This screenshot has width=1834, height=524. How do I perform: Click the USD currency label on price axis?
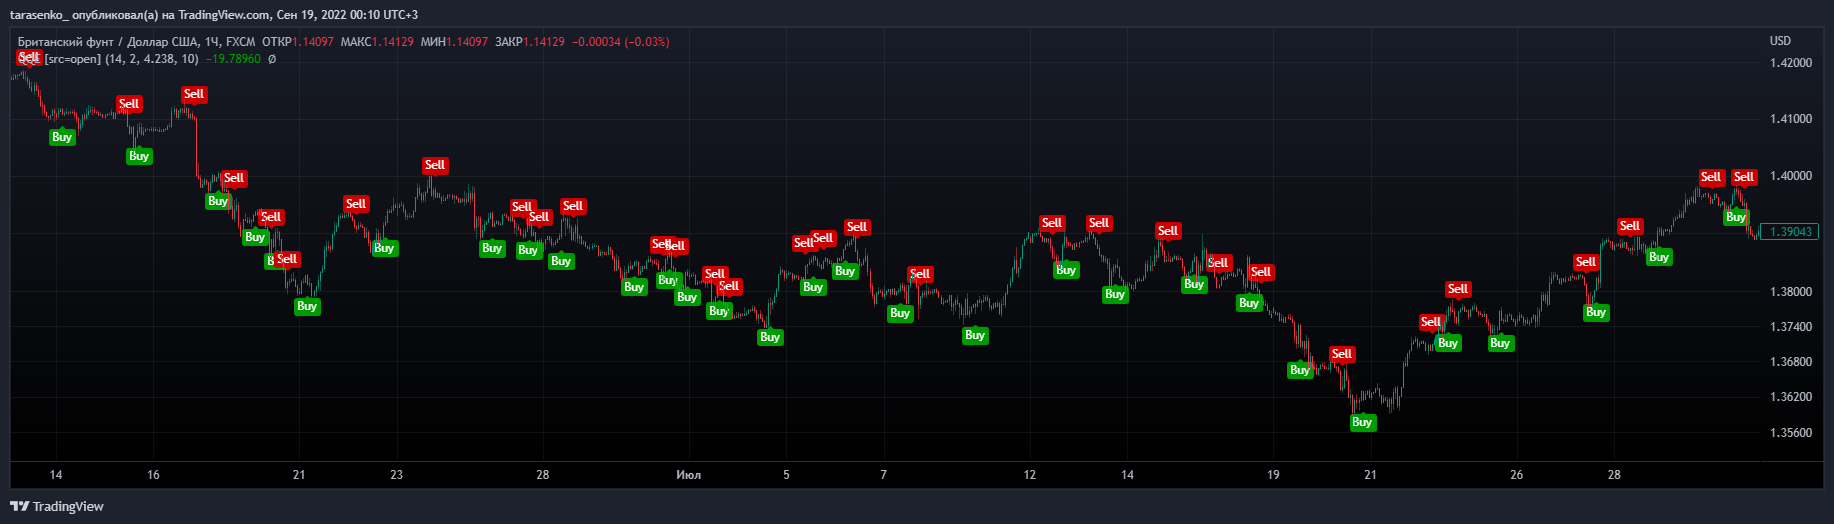pyautogui.click(x=1780, y=41)
